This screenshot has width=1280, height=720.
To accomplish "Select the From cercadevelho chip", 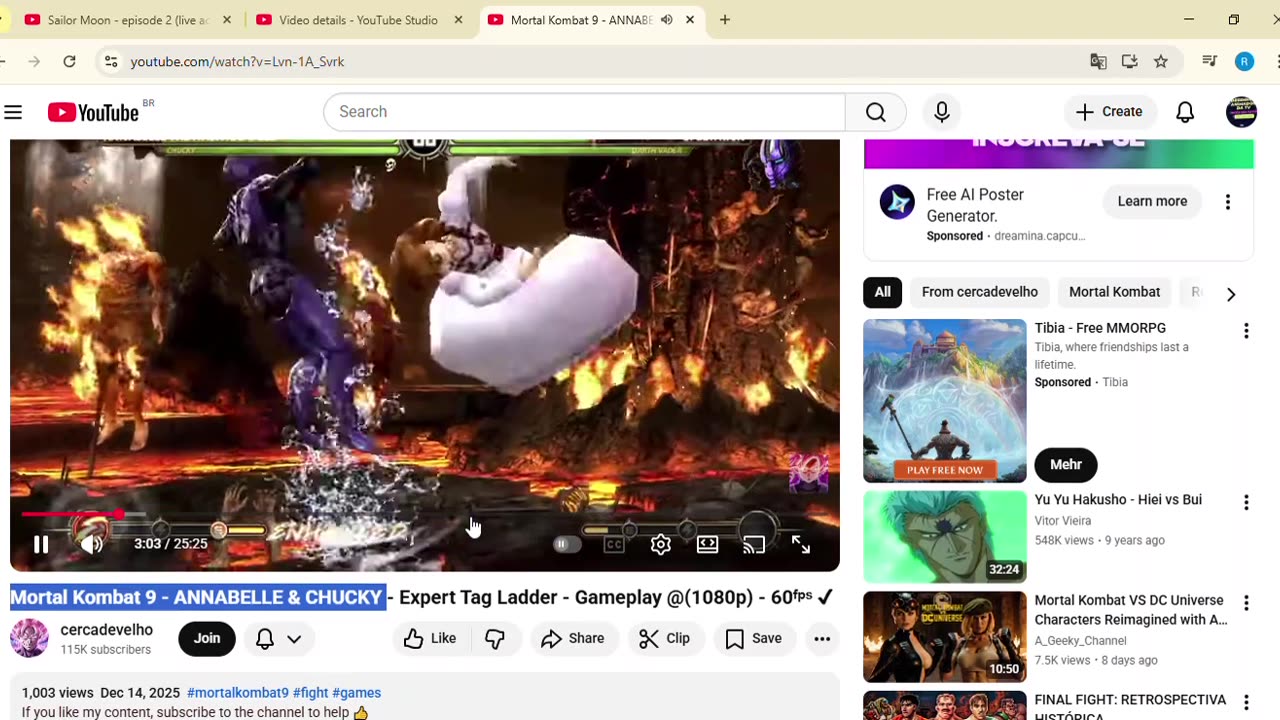I will tap(980, 292).
